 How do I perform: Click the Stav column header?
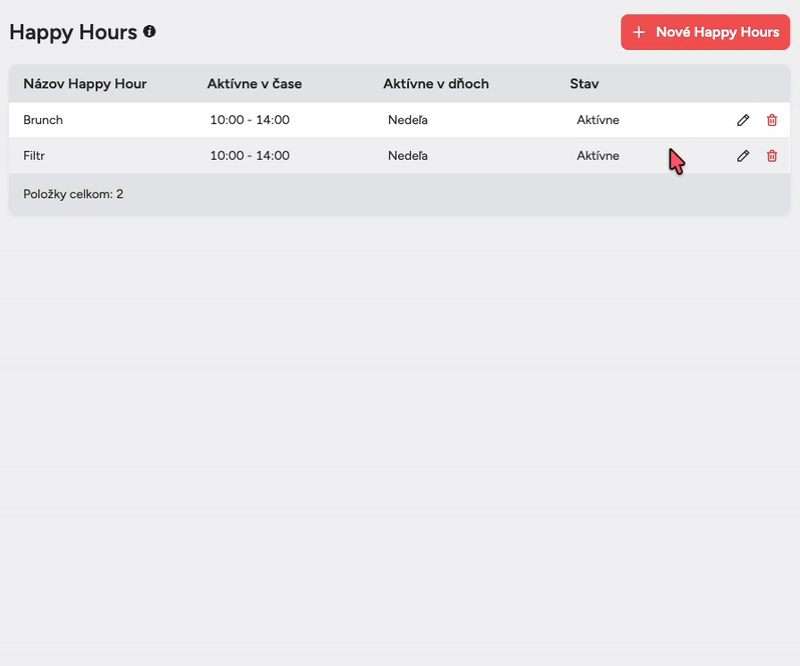(x=584, y=84)
